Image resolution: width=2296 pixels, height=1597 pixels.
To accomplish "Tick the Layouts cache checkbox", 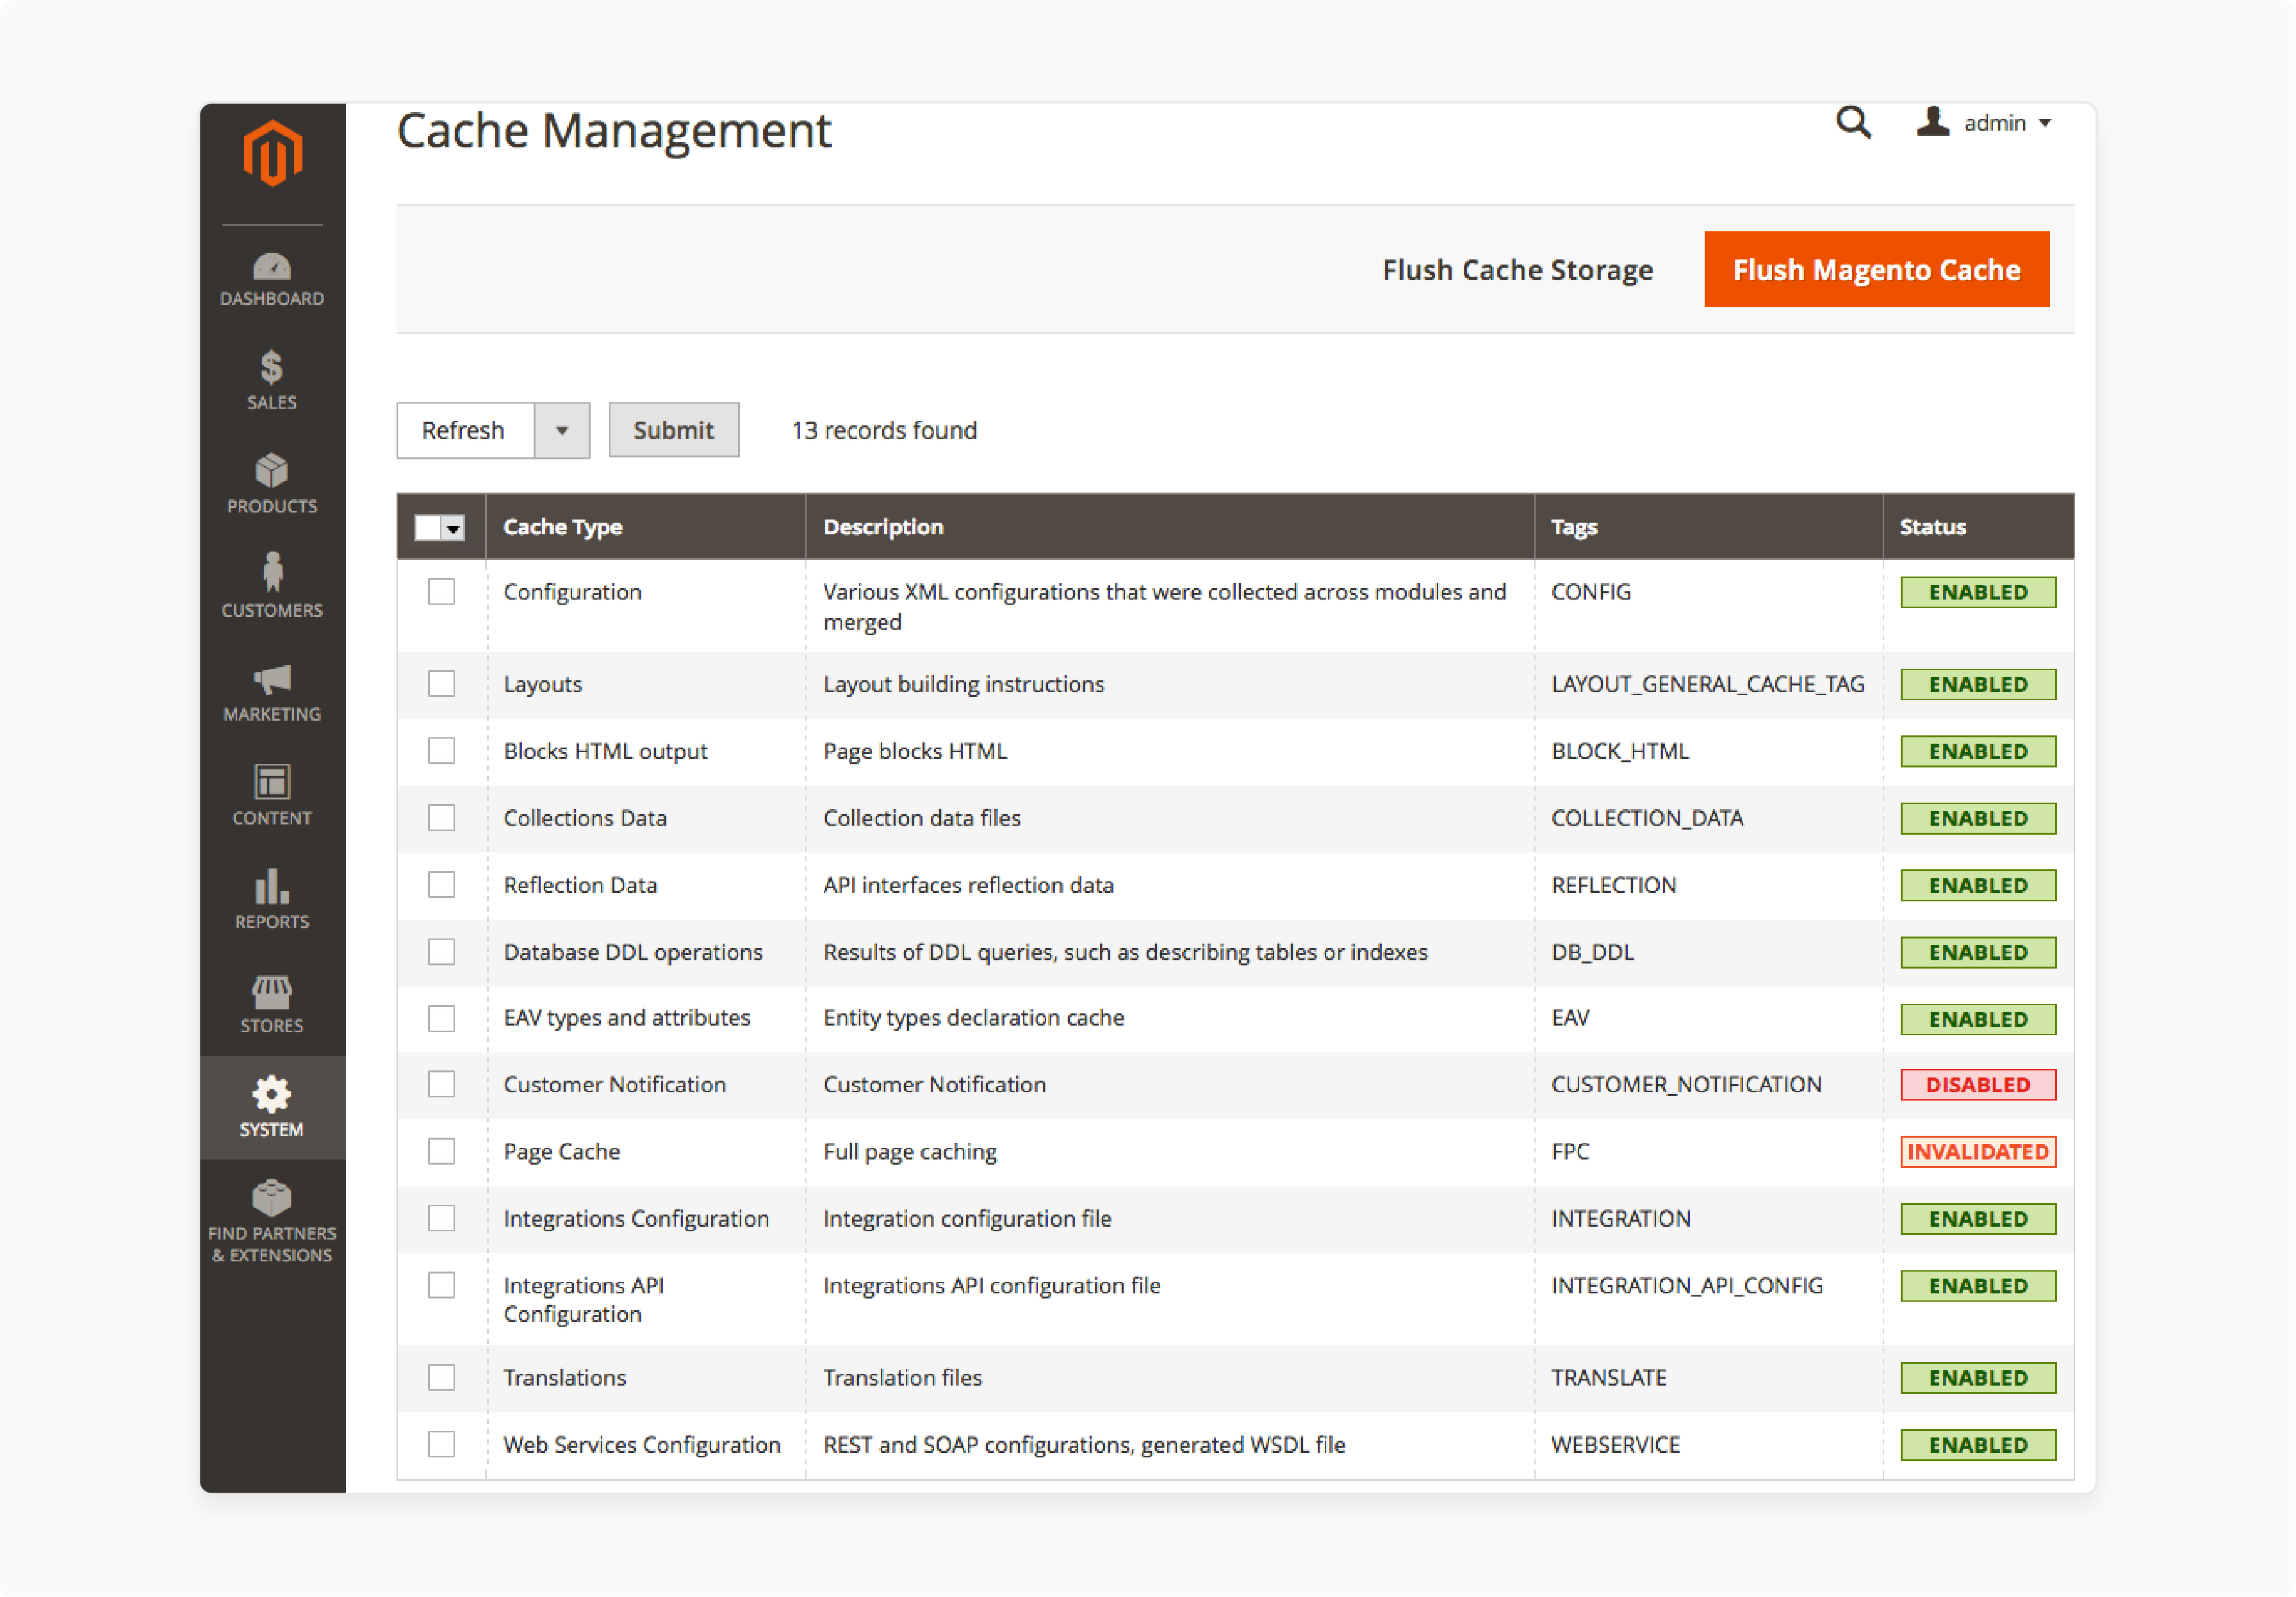I will coord(441,683).
